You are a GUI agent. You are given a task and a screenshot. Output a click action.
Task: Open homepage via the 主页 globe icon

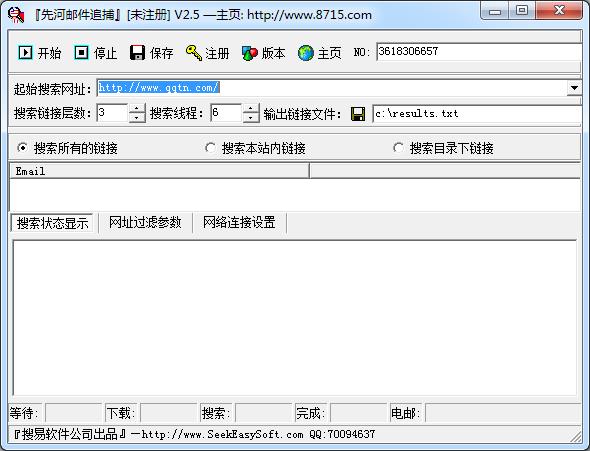coord(306,53)
